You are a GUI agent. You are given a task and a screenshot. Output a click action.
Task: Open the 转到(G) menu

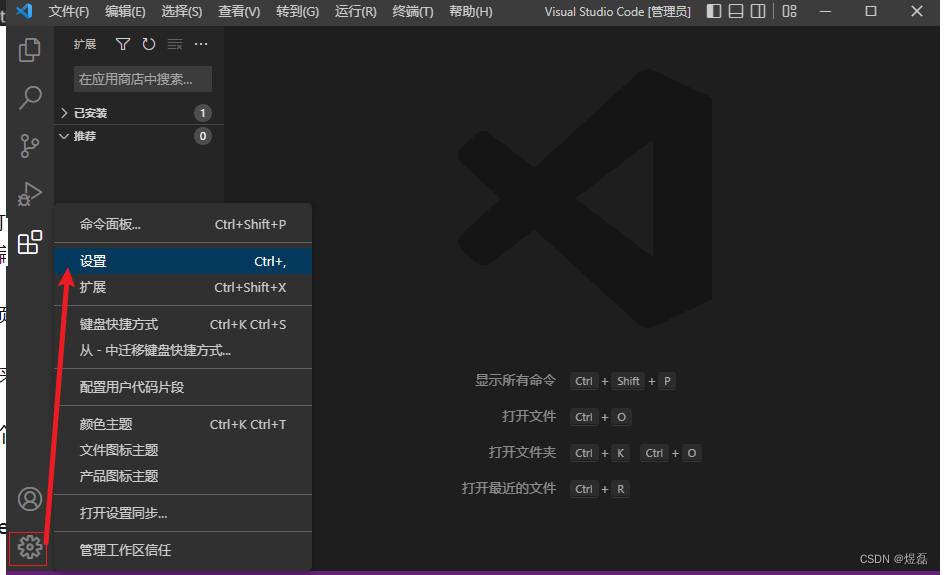pyautogui.click(x=297, y=11)
